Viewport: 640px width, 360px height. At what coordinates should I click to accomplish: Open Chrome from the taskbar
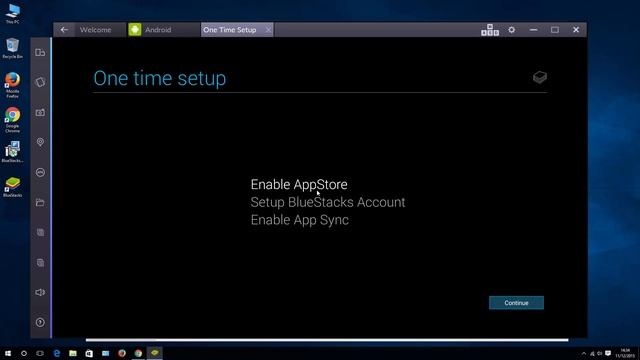click(138, 353)
